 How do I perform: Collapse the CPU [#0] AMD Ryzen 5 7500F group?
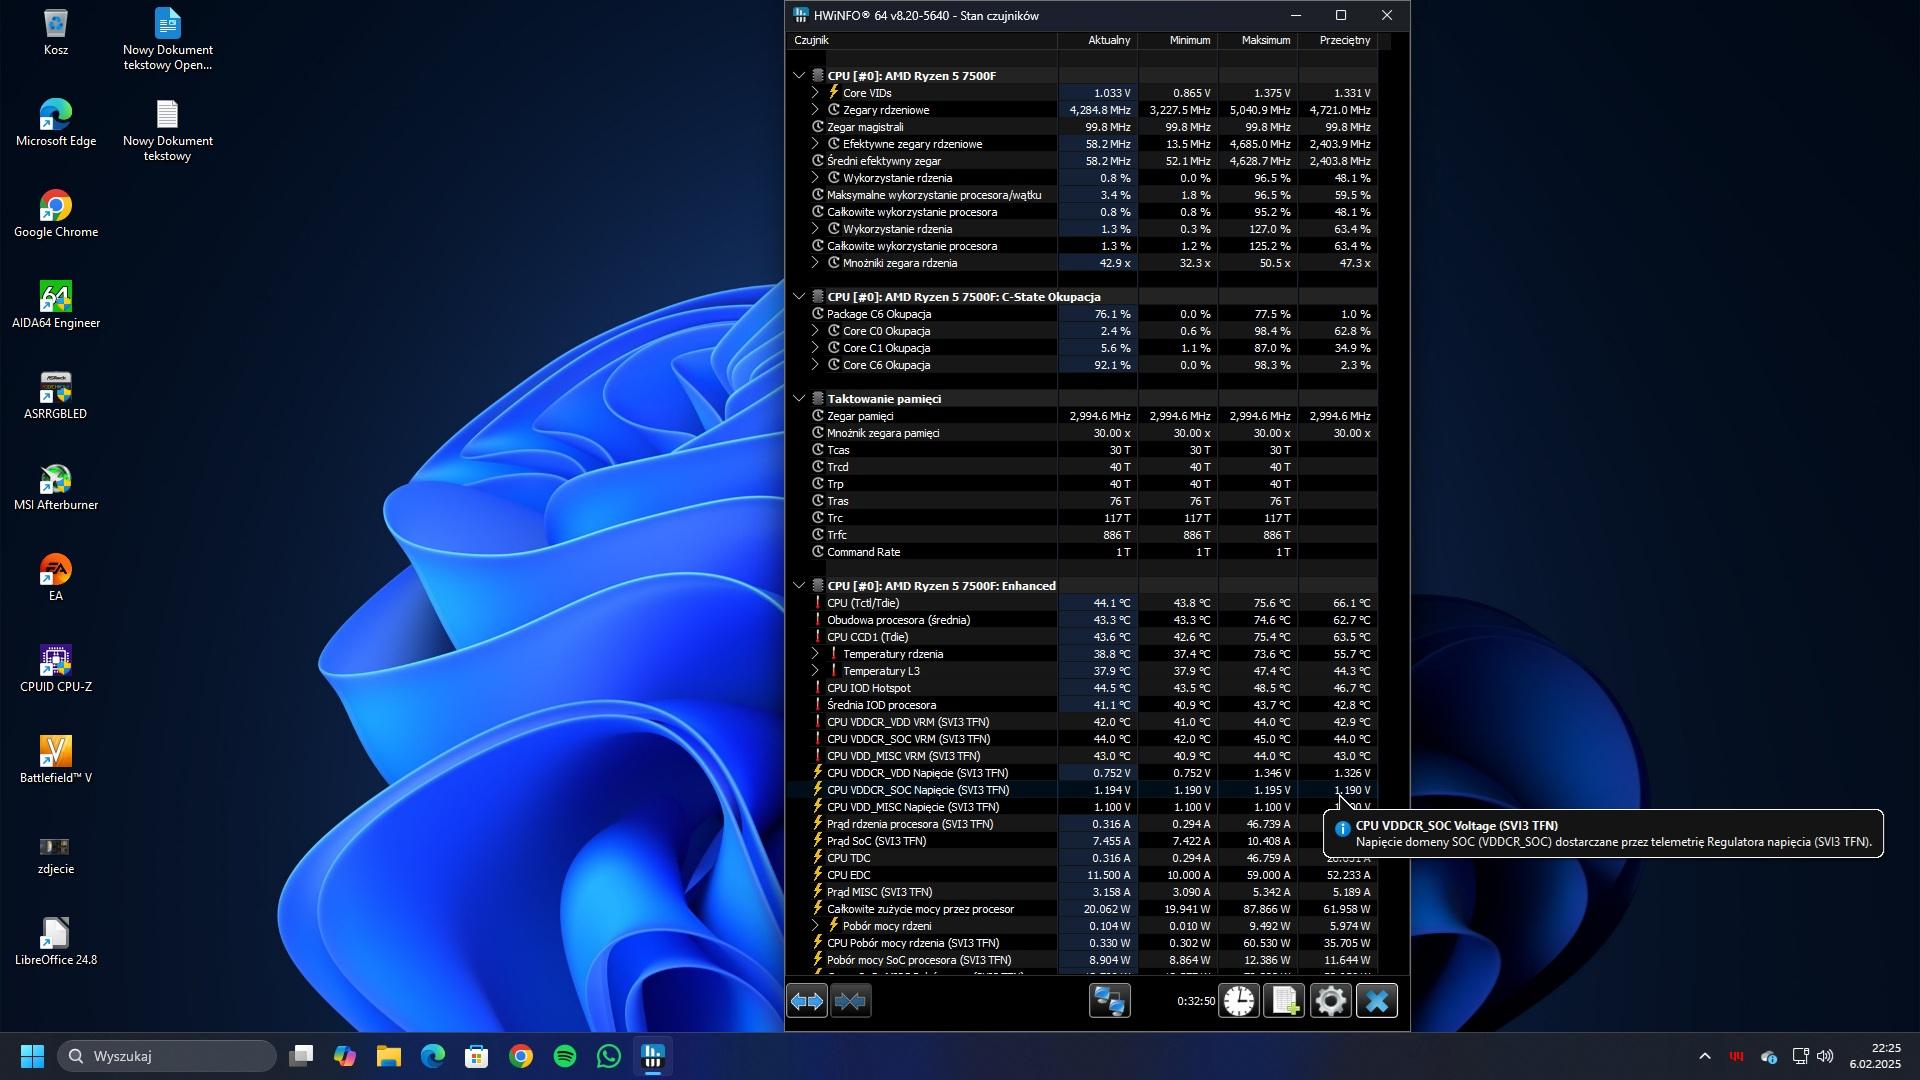(799, 76)
